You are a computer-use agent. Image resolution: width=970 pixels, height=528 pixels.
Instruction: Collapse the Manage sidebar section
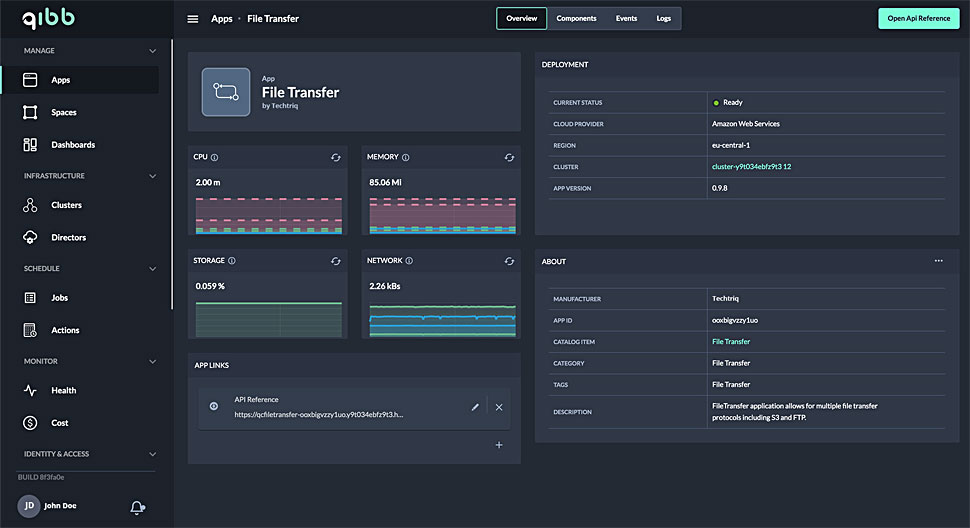coord(152,51)
